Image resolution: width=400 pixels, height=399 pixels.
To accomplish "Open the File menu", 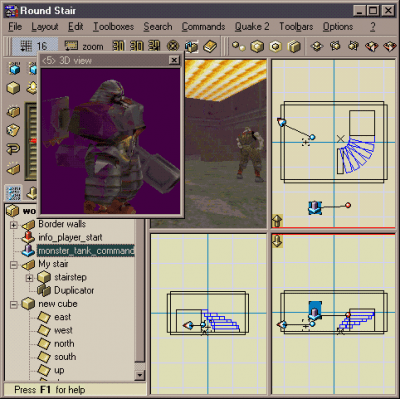I will click(x=15, y=27).
